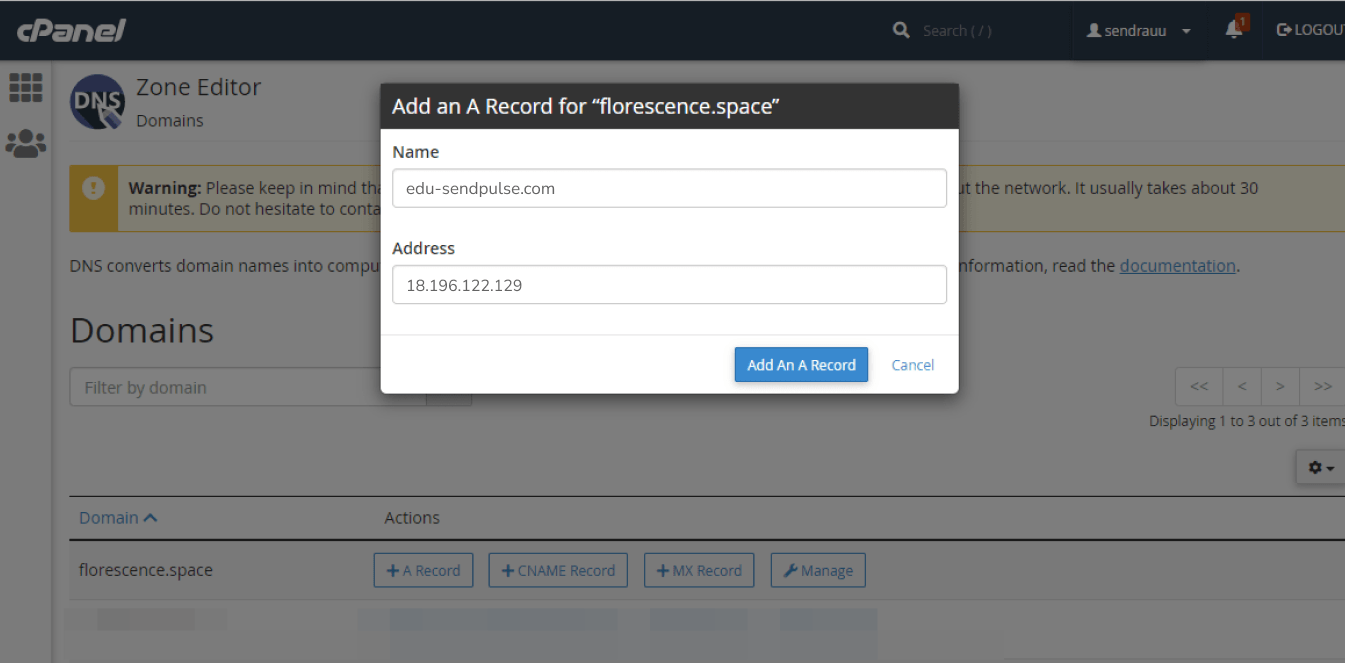
Task: Open the gear settings dropdown
Action: pos(1321,468)
